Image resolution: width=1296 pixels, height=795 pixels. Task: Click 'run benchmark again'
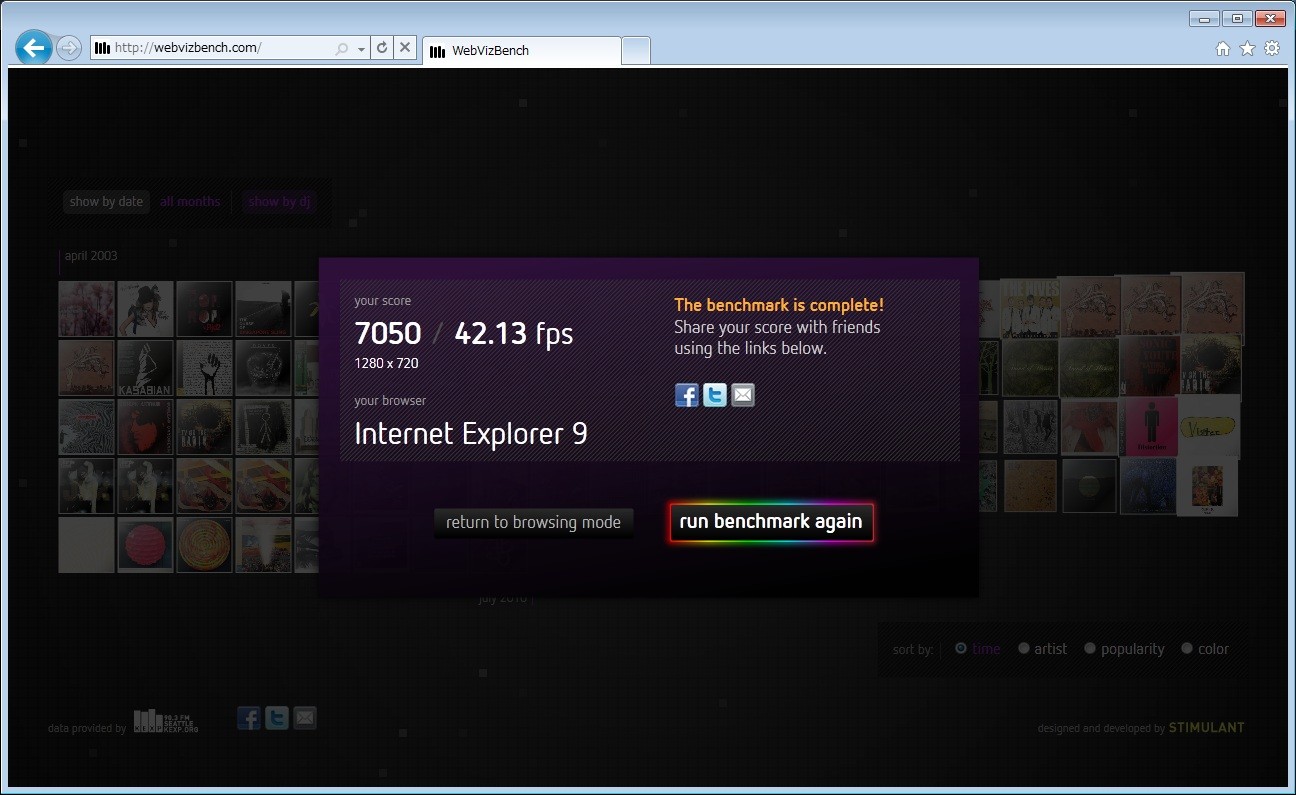pyautogui.click(x=771, y=522)
